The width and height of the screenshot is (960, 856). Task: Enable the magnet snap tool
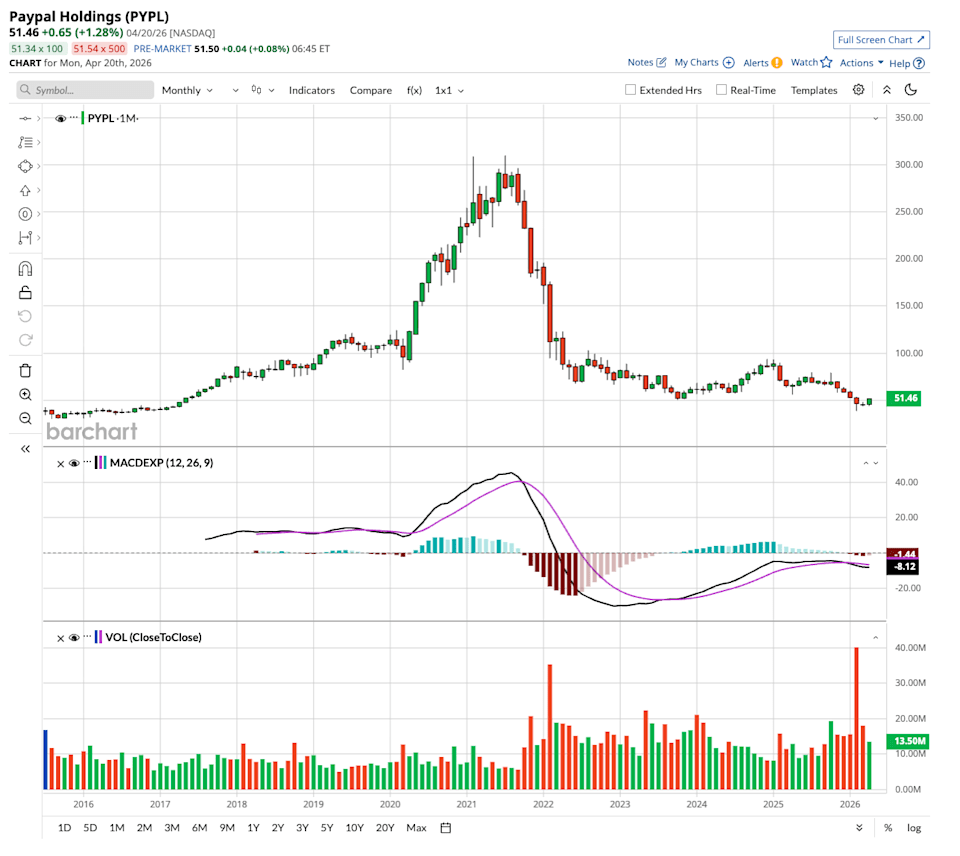pyautogui.click(x=24, y=267)
